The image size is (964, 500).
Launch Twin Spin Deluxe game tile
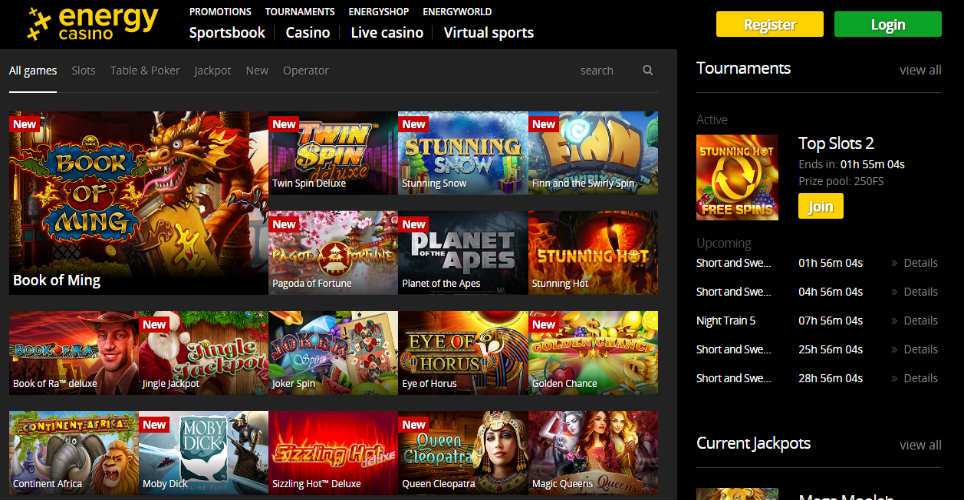coord(333,152)
